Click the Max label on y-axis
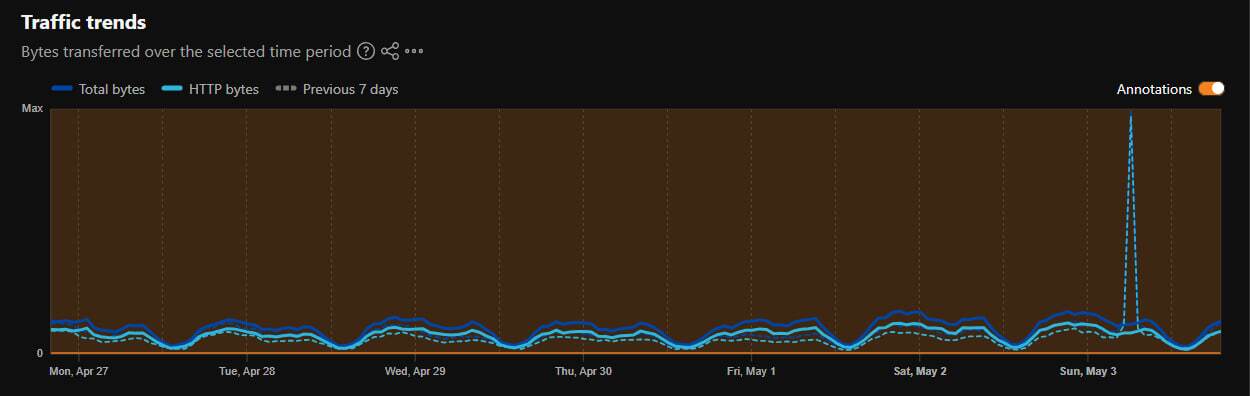This screenshot has height=396, width=1250. click(32, 108)
